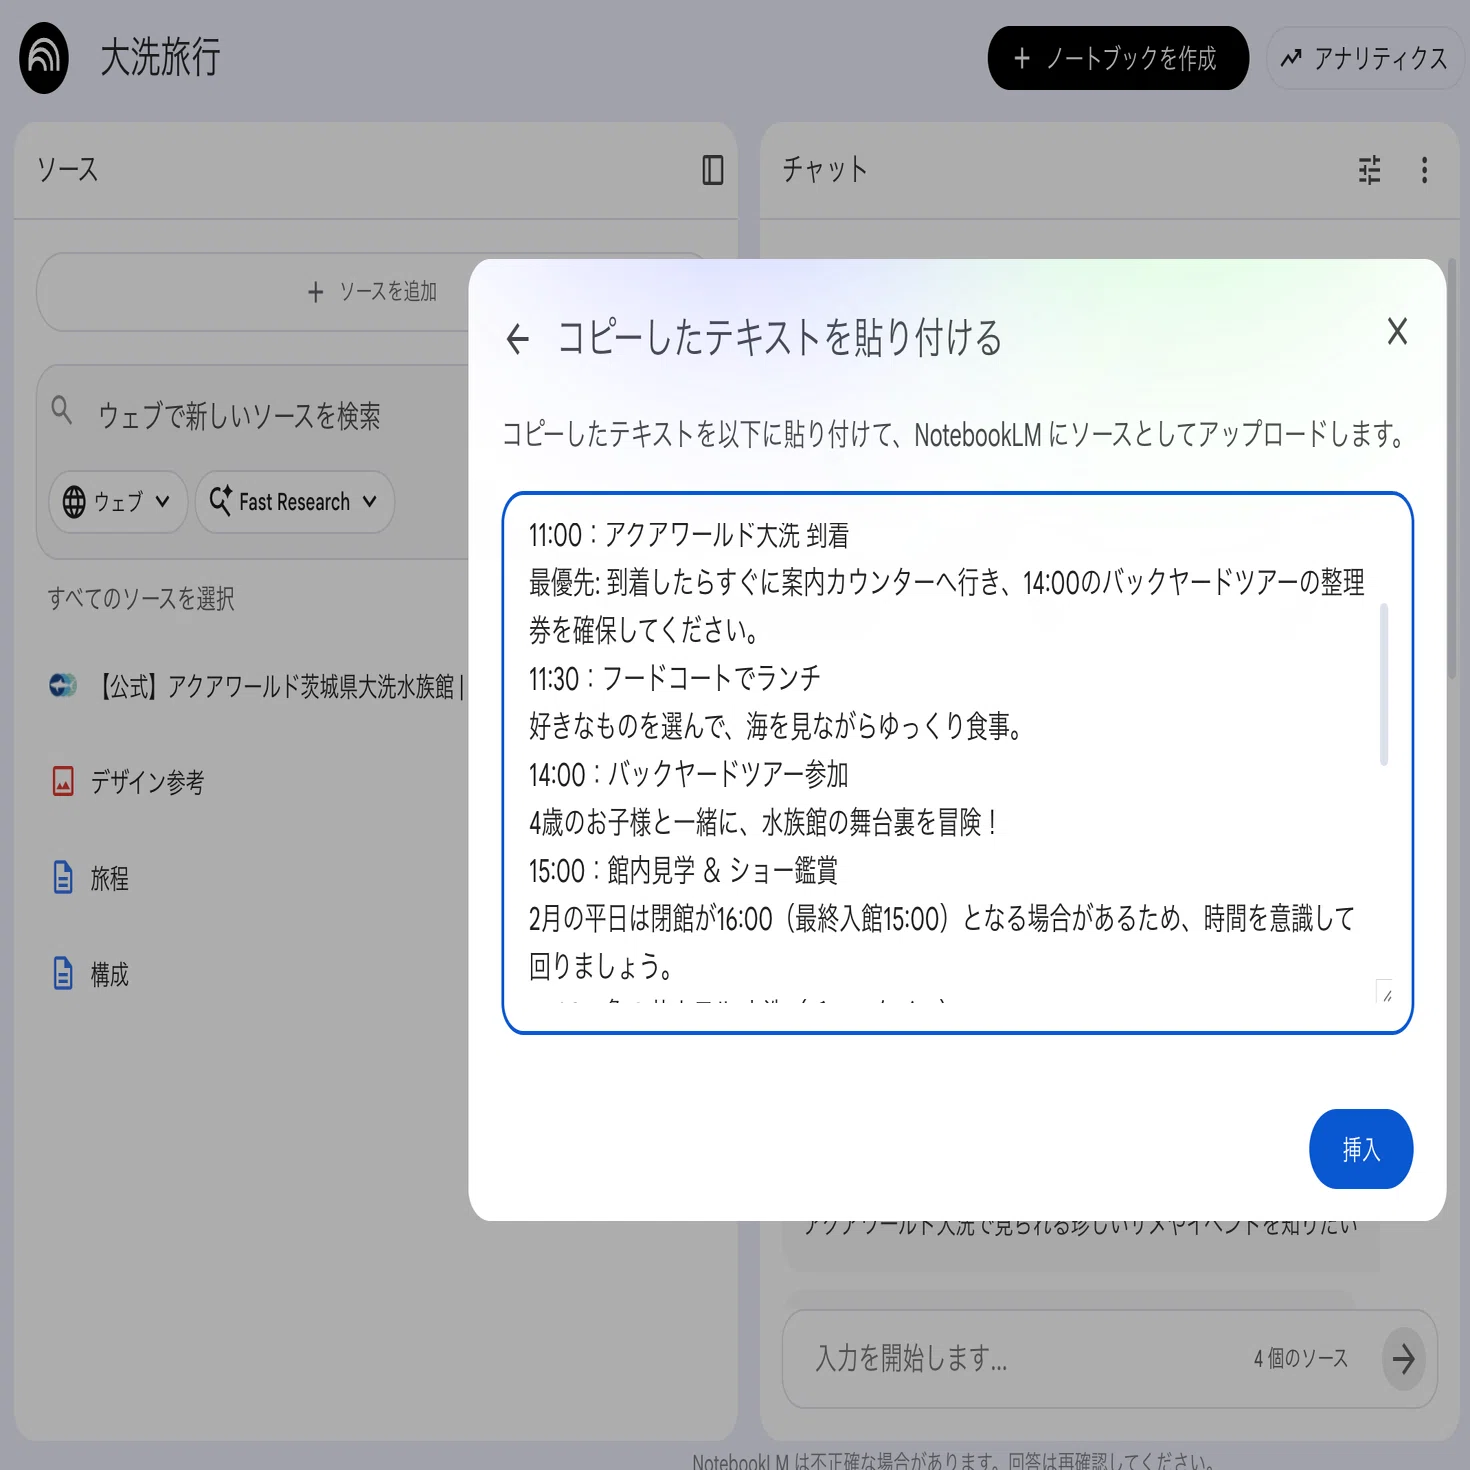Click the textarea resize handle
Viewport: 1470px width, 1470px height.
coord(1385,991)
